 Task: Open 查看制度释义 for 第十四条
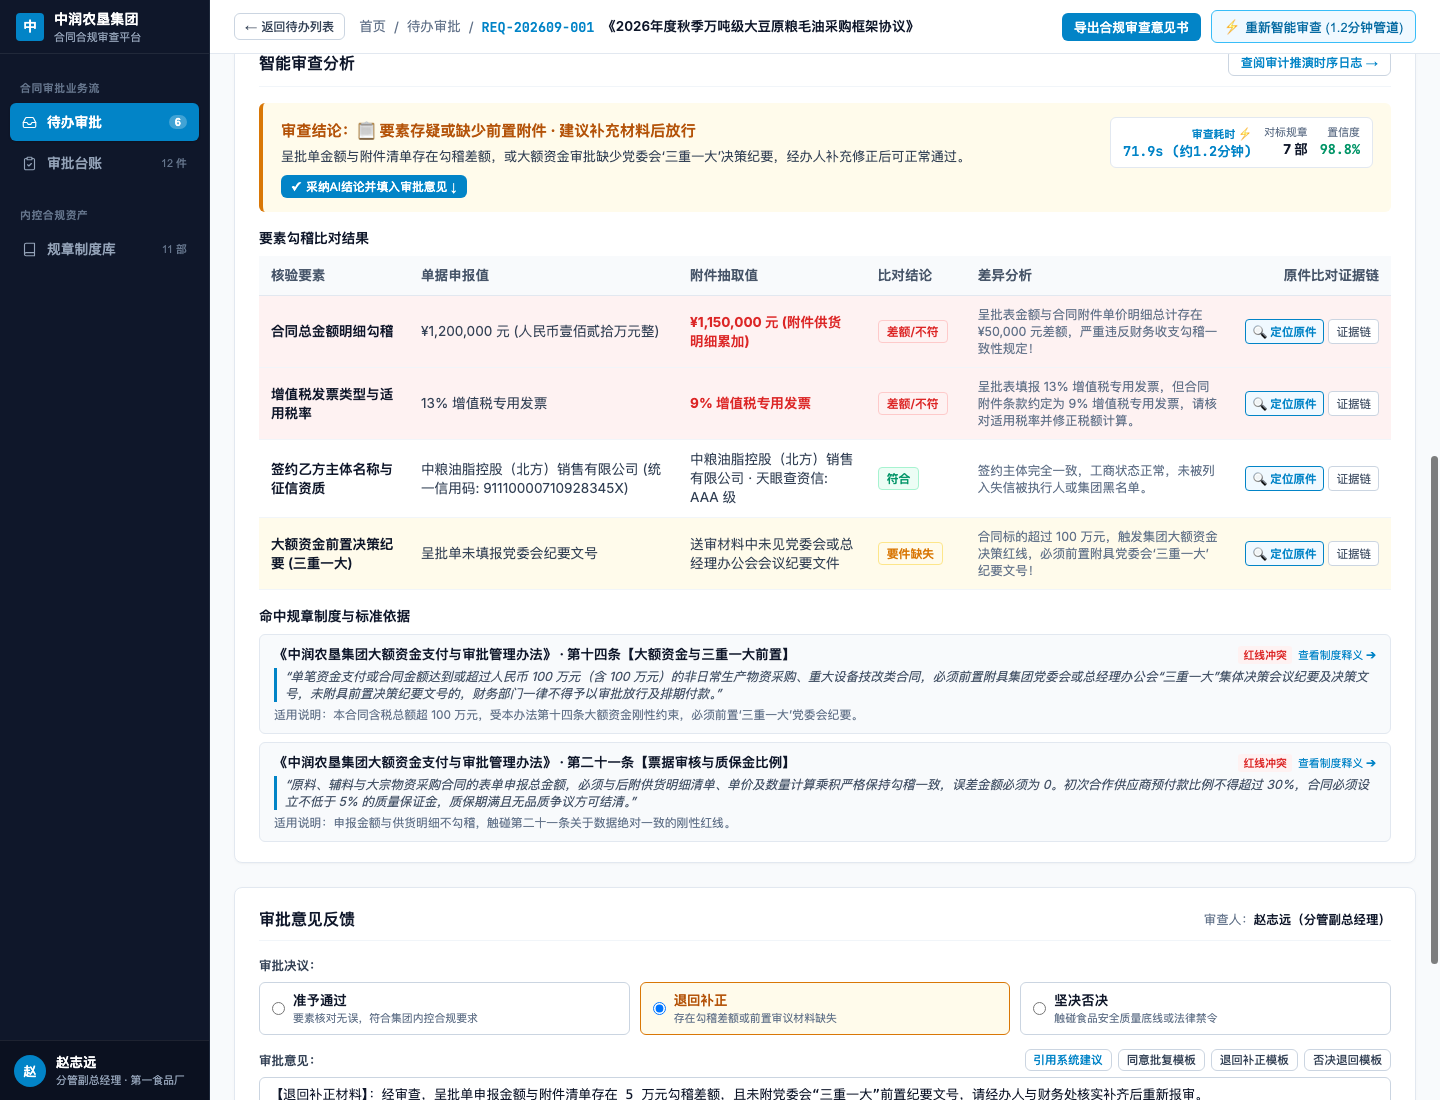click(x=1337, y=655)
